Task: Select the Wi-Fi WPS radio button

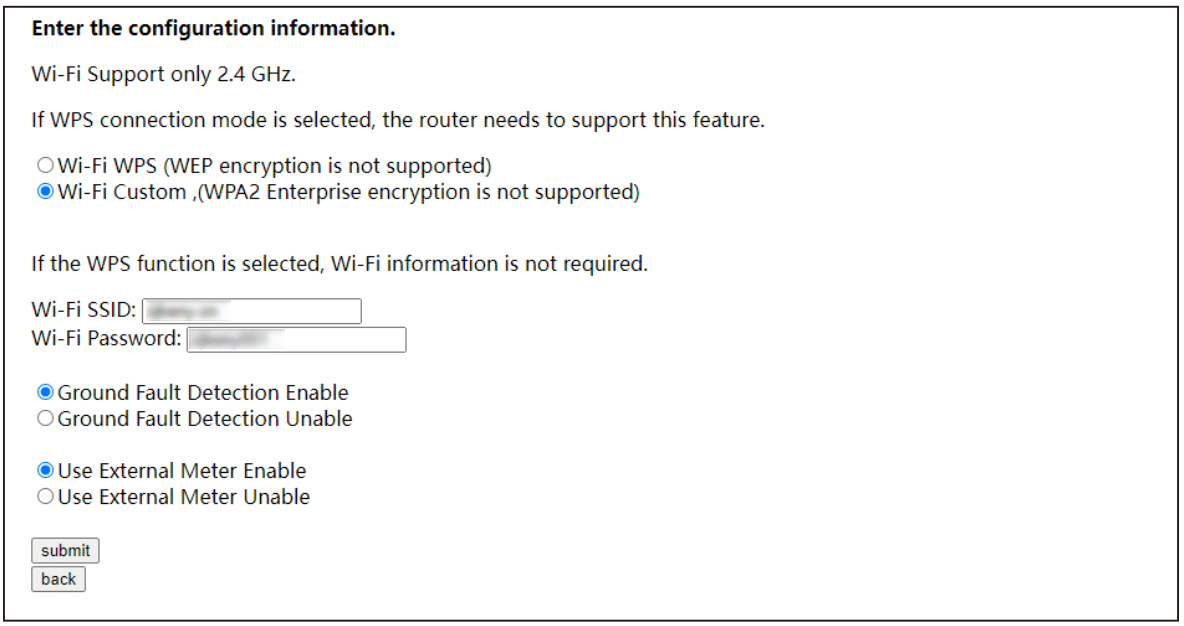Action: [x=45, y=165]
